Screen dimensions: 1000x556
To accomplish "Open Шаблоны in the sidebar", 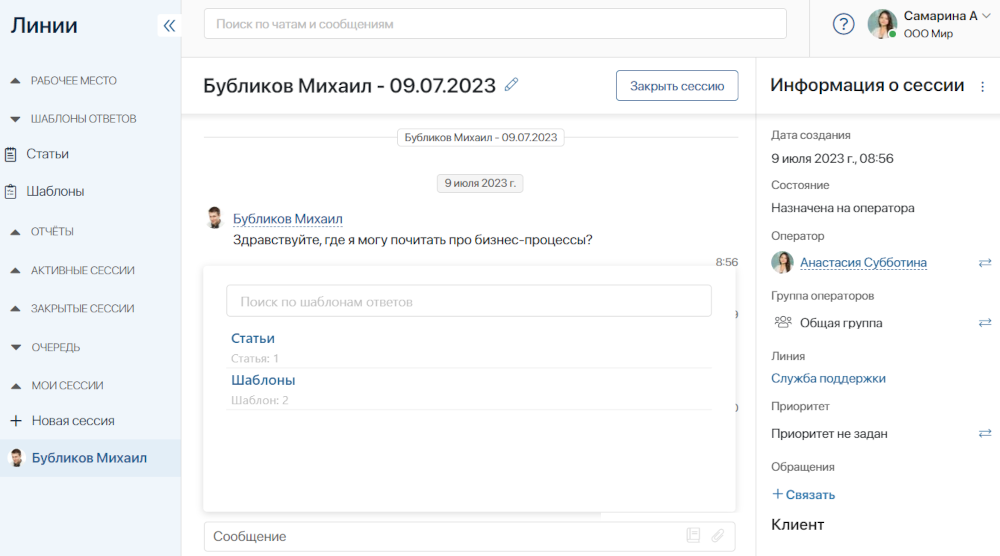I will coord(55,191).
